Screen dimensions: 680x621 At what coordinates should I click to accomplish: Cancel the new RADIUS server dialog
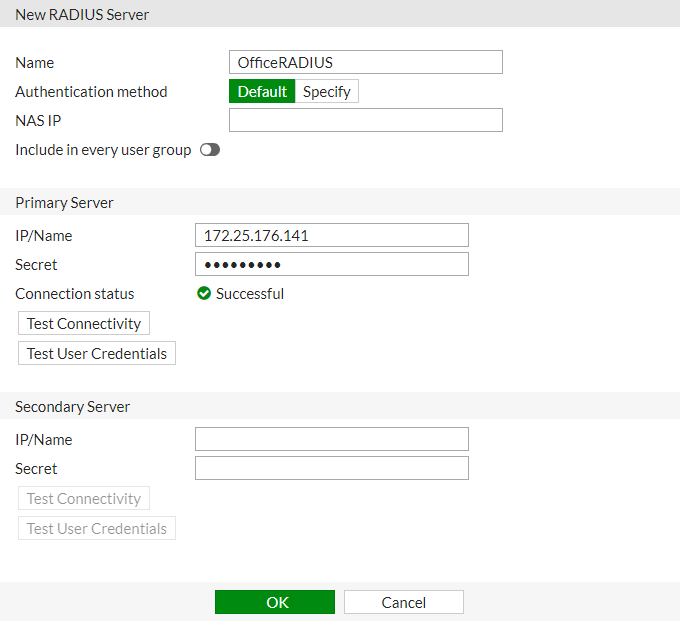[404, 602]
